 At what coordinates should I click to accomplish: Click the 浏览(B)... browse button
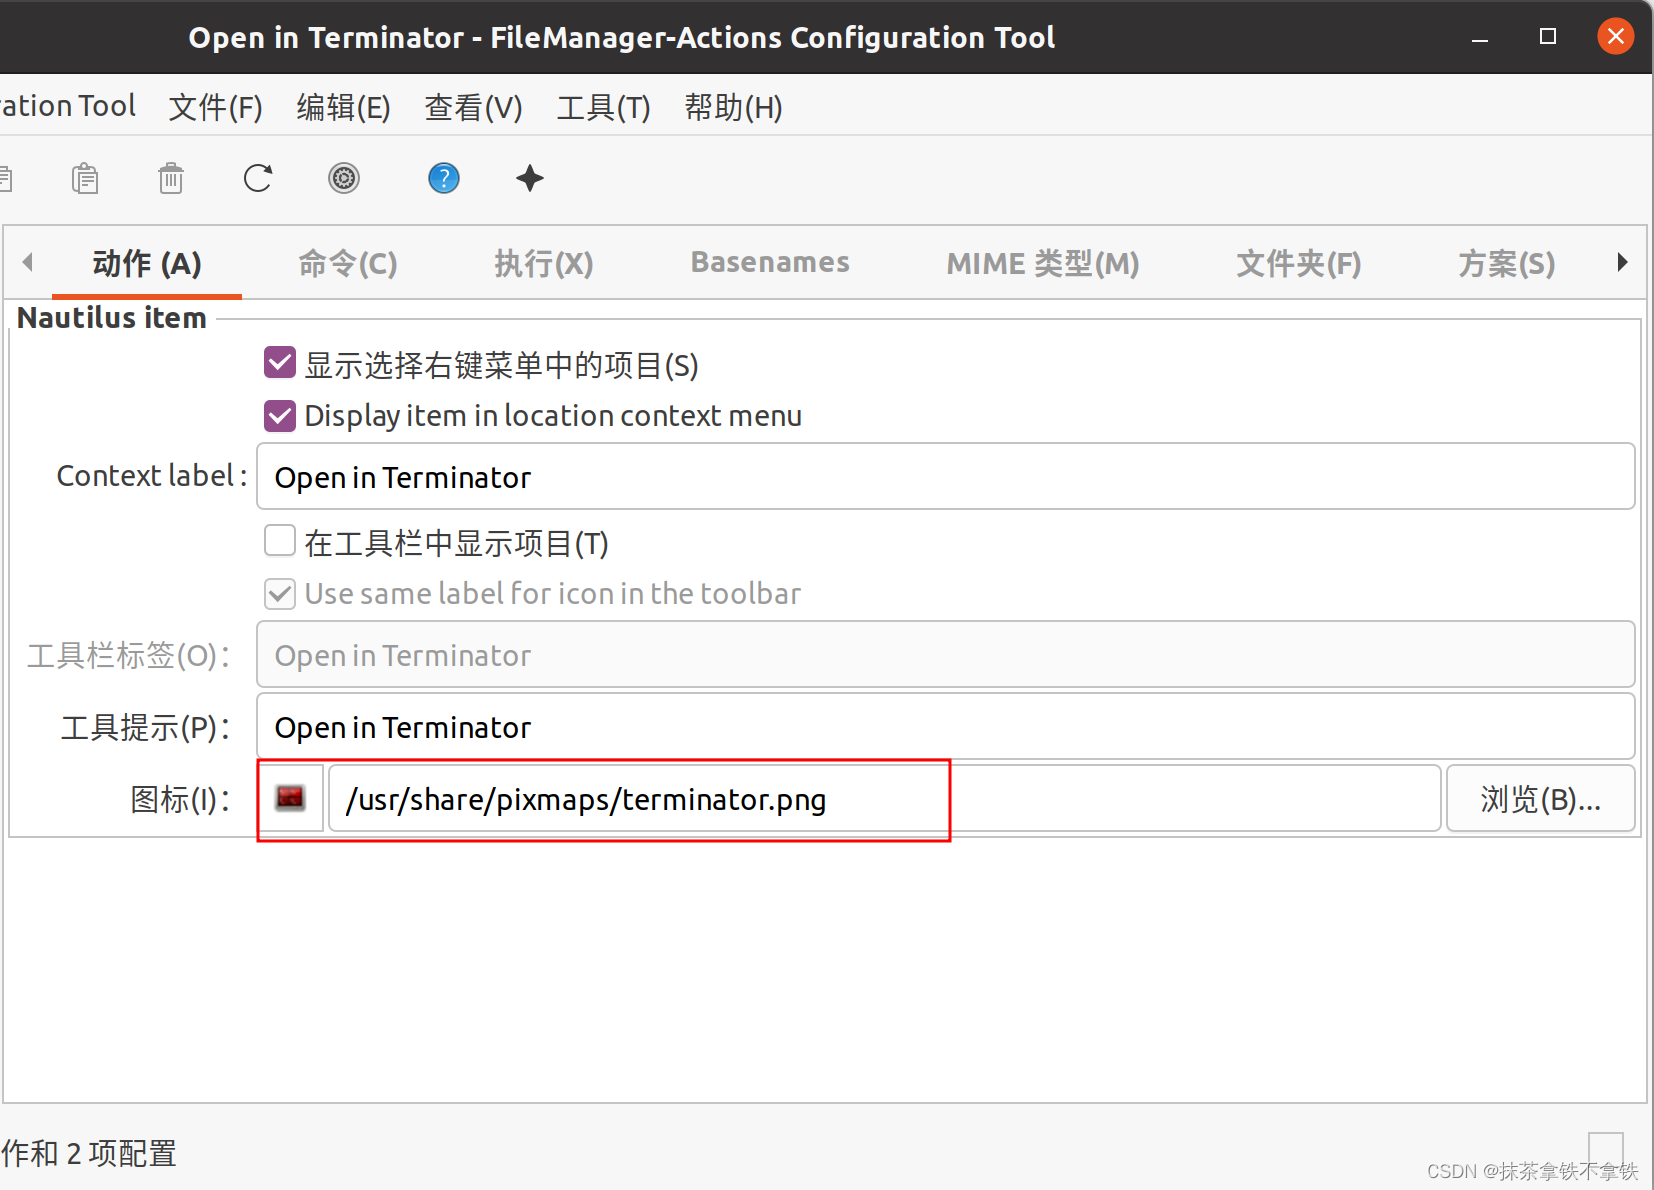[1541, 799]
